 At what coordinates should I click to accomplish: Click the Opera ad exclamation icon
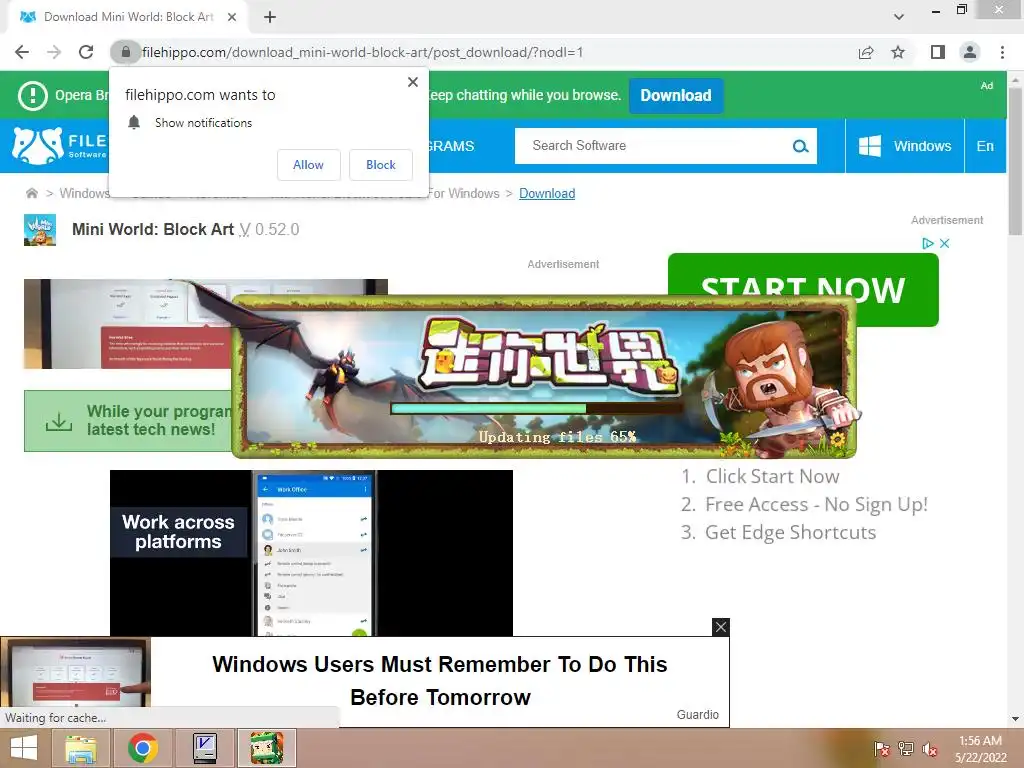coord(33,95)
